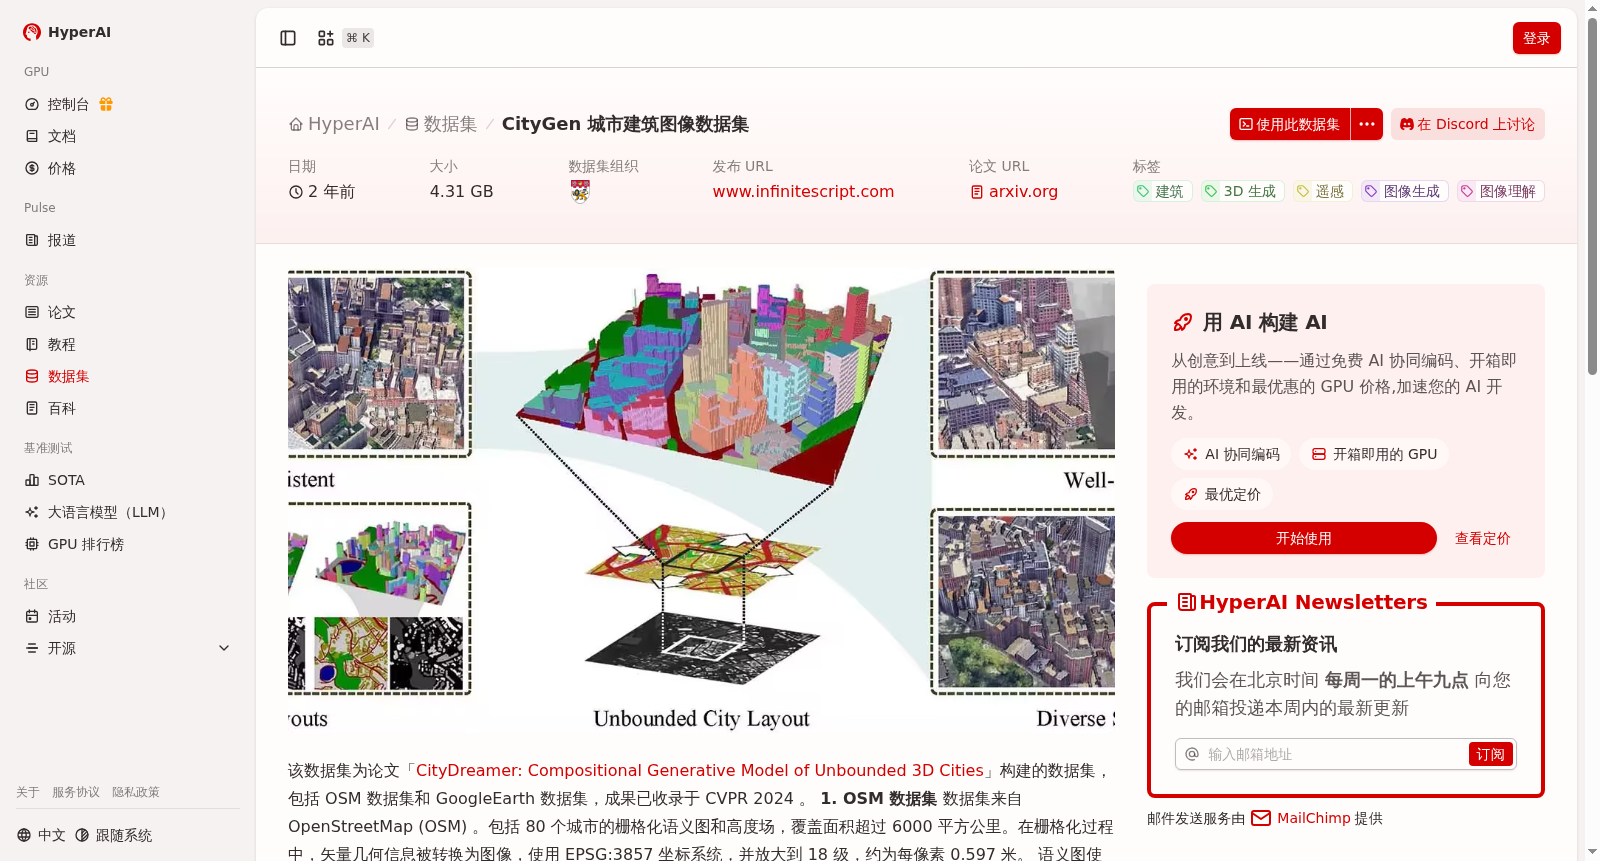Open the 隐私政策 footer link
1600x861 pixels.
(136, 792)
